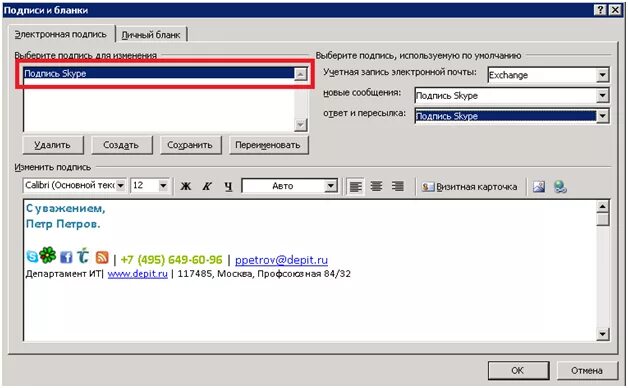Open the Авто font color dropdown

330,186
